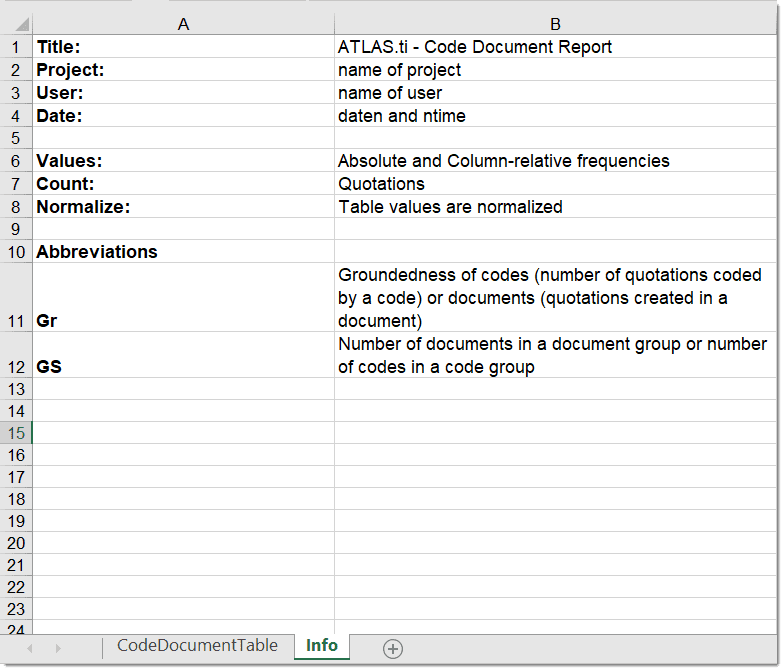Select row 4 header
The width and height of the screenshot is (784, 671).
click(x=16, y=116)
